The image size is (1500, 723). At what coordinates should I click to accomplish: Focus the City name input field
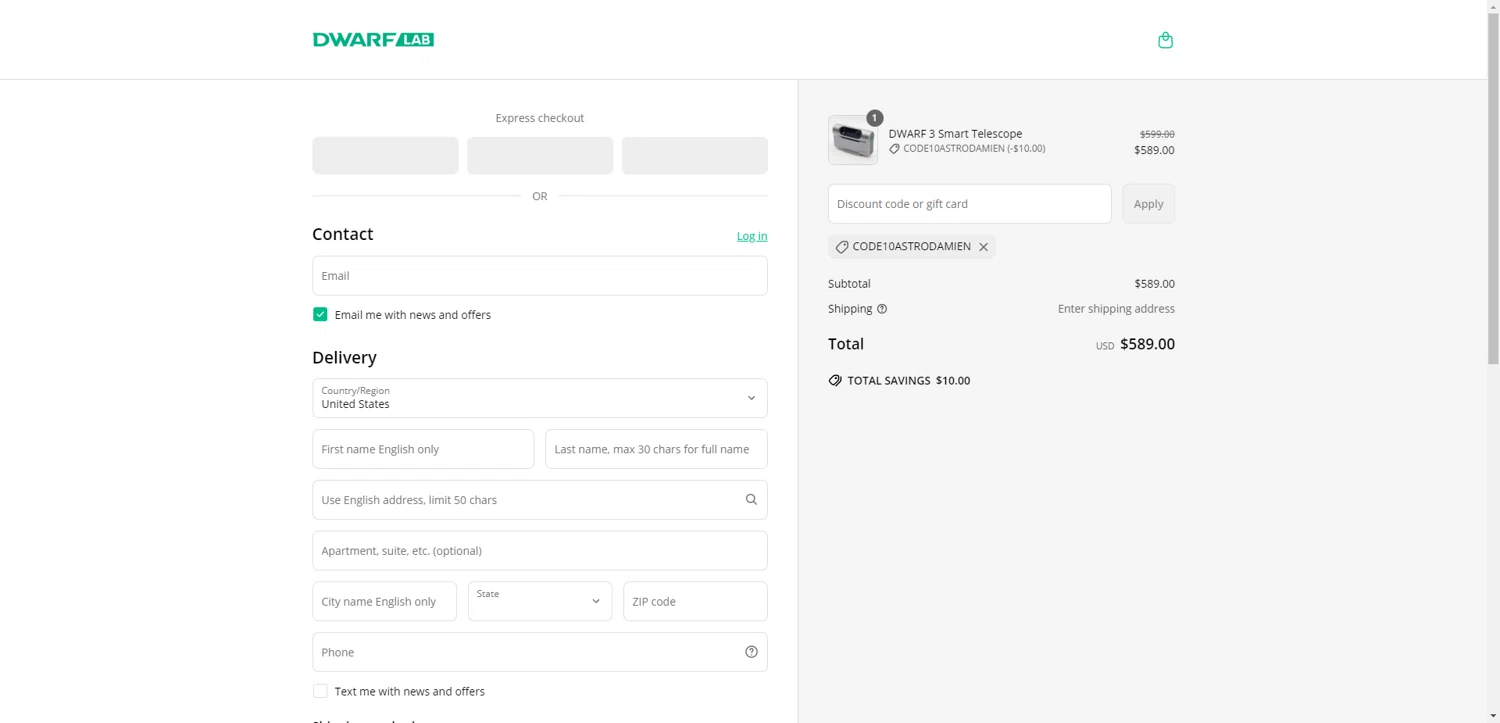point(384,601)
